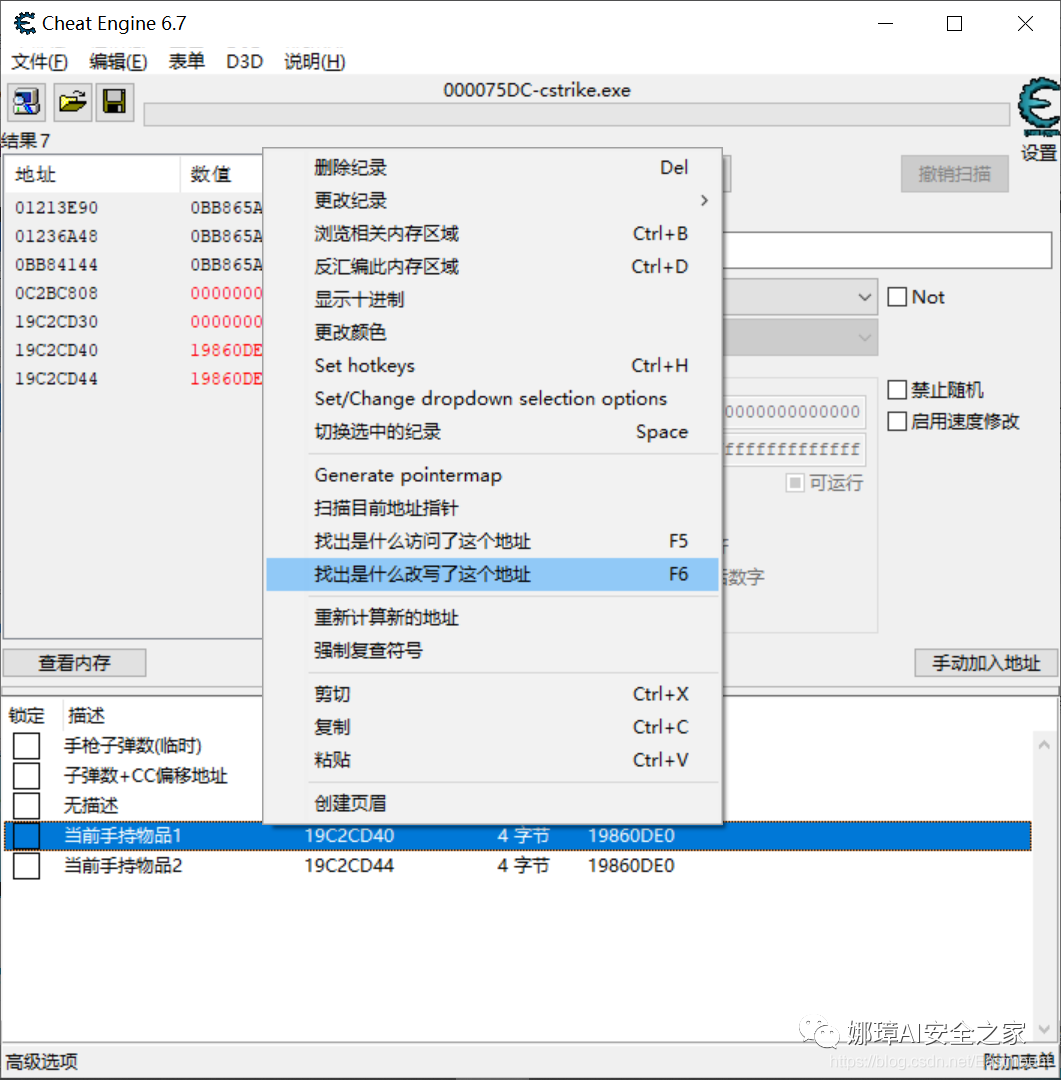Choose 重新计算新的地址 menu entry
Viewport: 1061px width, 1080px height.
click(493, 618)
